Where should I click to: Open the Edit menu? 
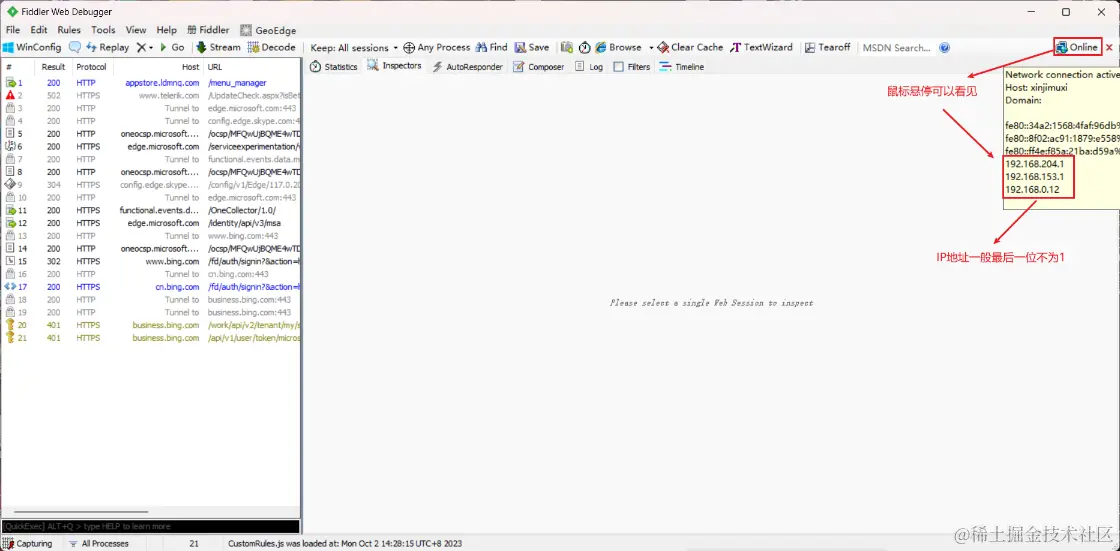tap(39, 30)
